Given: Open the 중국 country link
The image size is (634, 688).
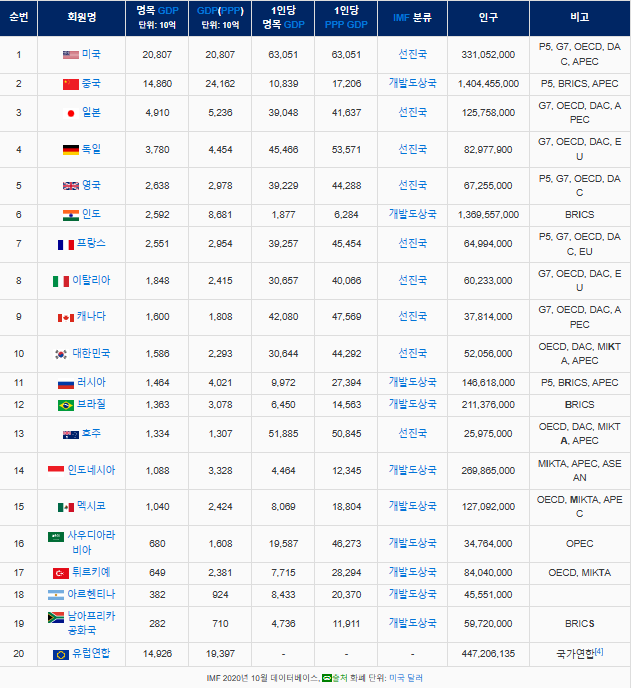Looking at the screenshot, I should [x=91, y=83].
